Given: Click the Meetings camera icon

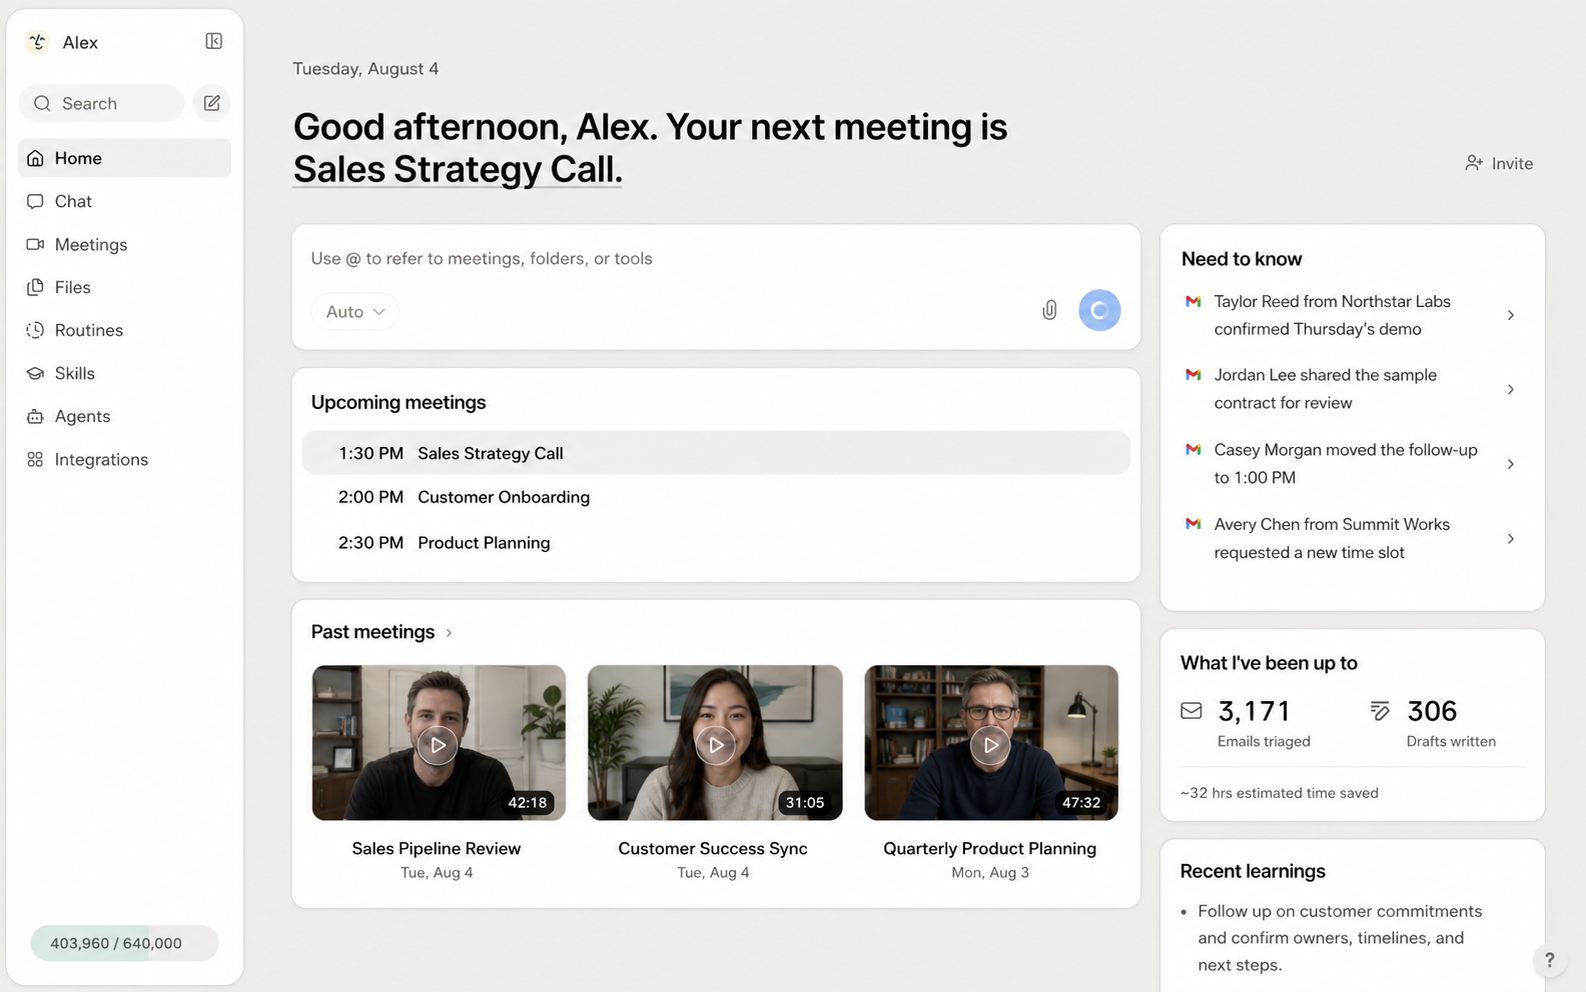Looking at the screenshot, I should tap(35, 244).
